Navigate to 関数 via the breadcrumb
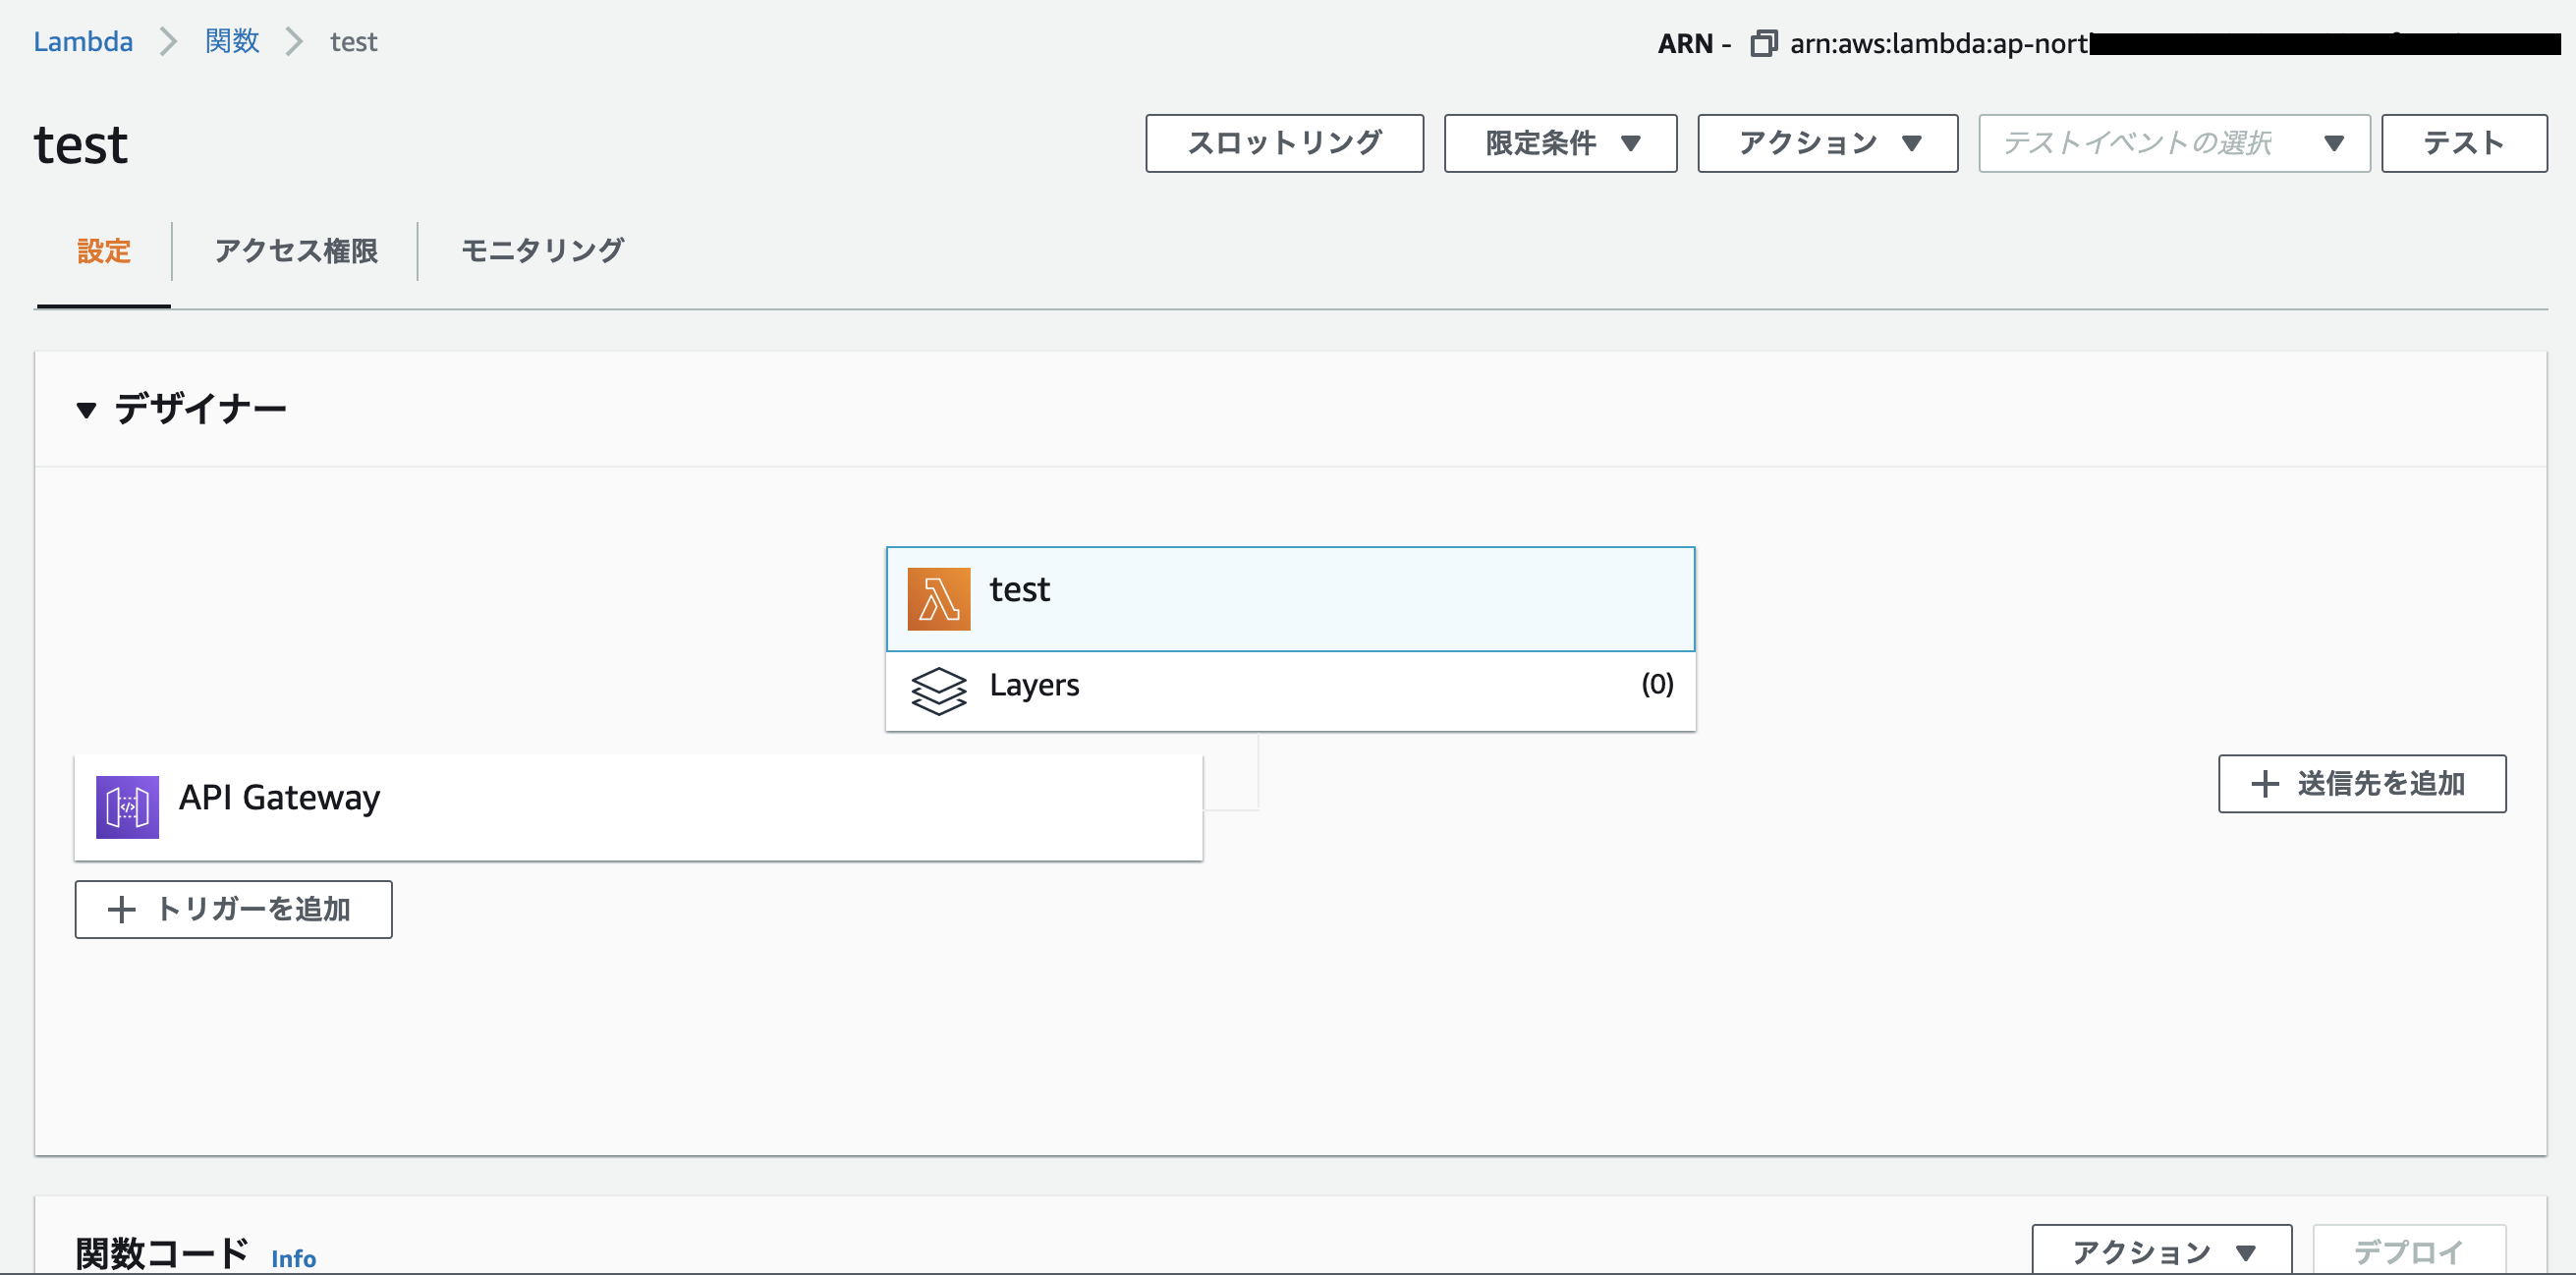 click(x=230, y=41)
